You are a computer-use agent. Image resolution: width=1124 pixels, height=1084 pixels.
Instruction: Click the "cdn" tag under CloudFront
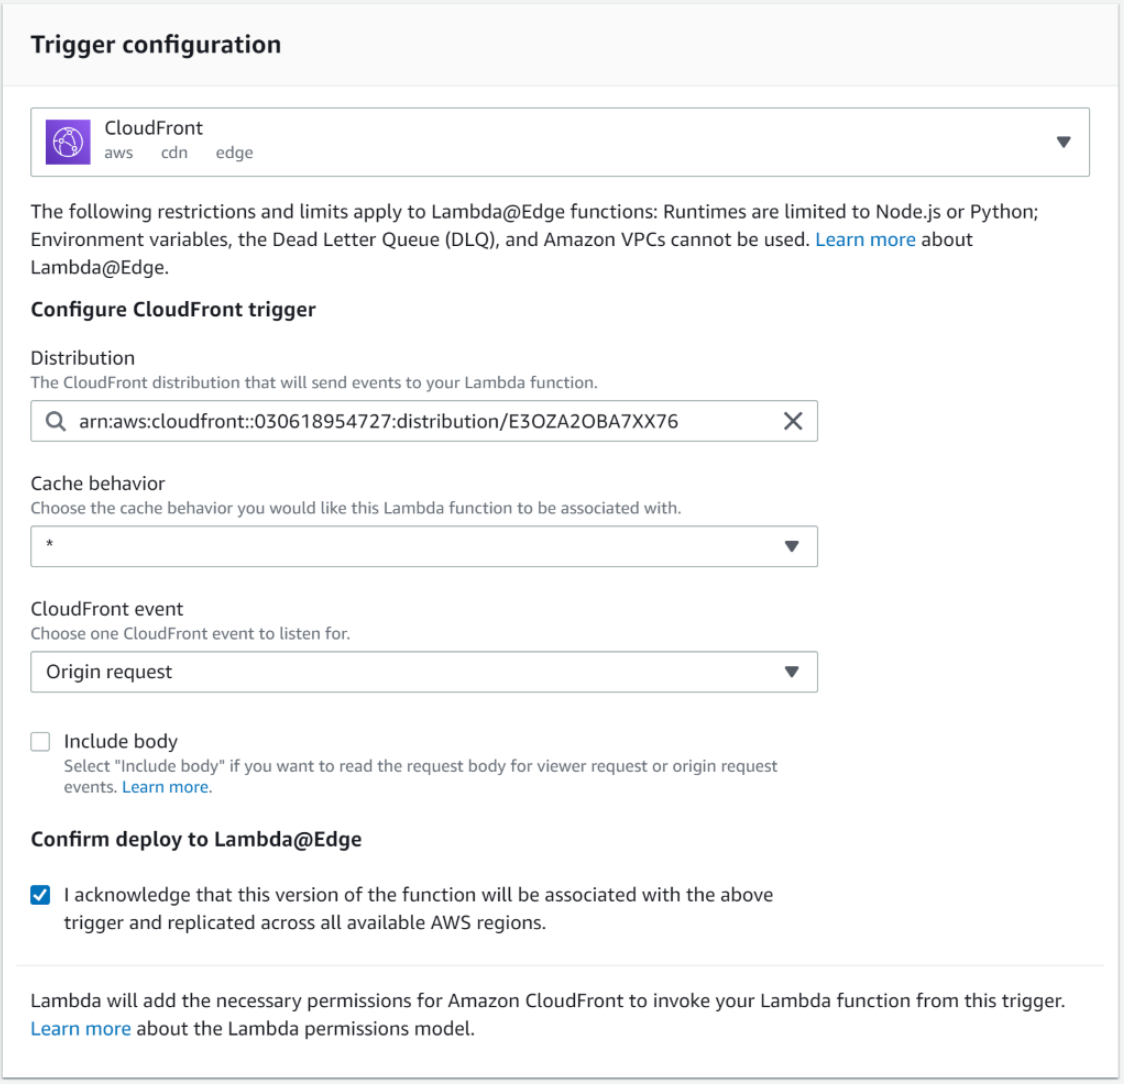click(174, 153)
